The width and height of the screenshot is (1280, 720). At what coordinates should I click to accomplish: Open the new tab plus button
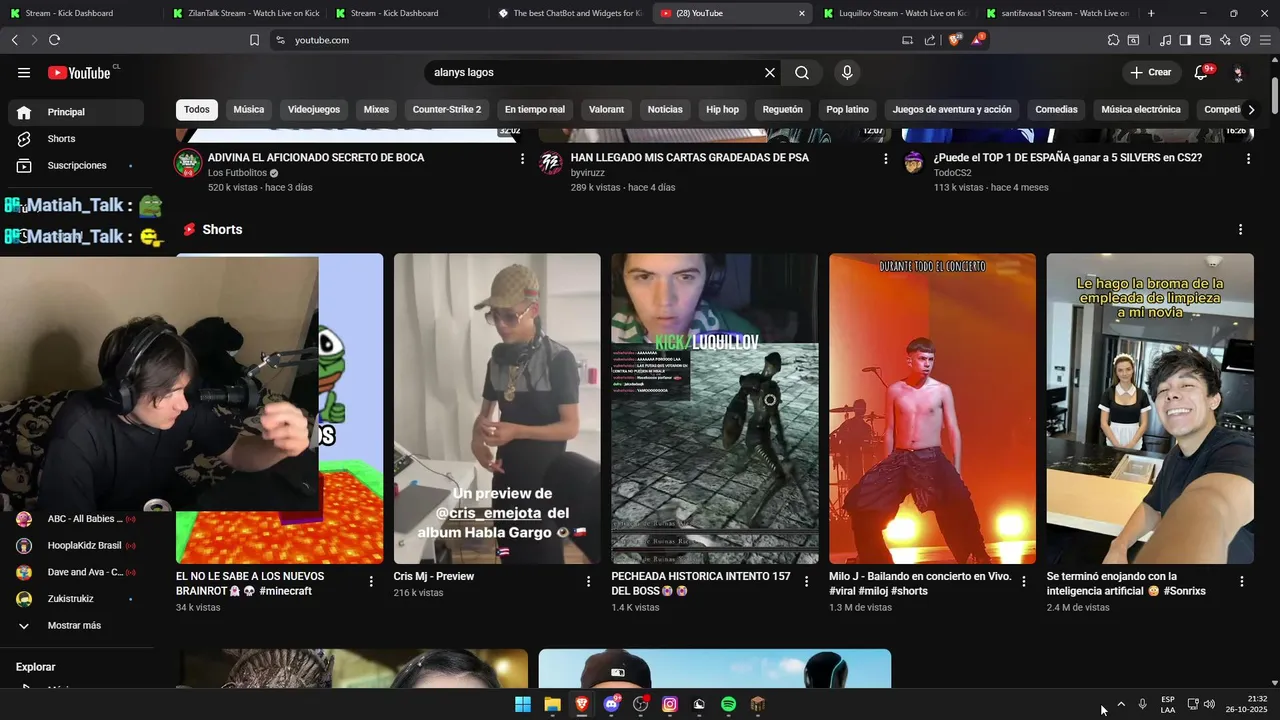1151,13
